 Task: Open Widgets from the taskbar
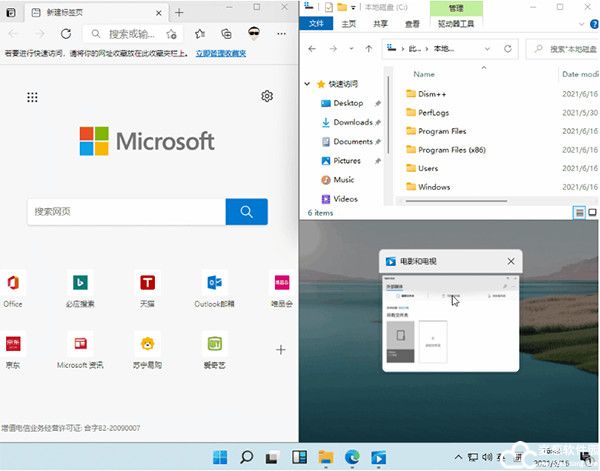pyautogui.click(x=299, y=457)
